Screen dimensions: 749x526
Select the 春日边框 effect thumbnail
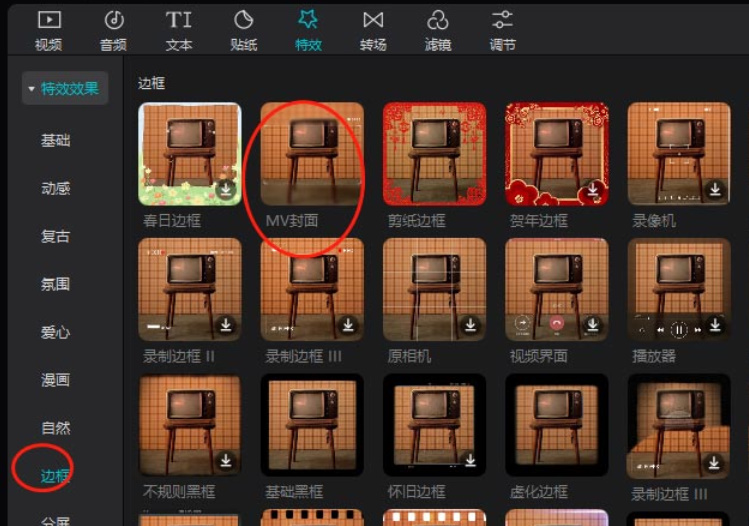tap(190, 154)
